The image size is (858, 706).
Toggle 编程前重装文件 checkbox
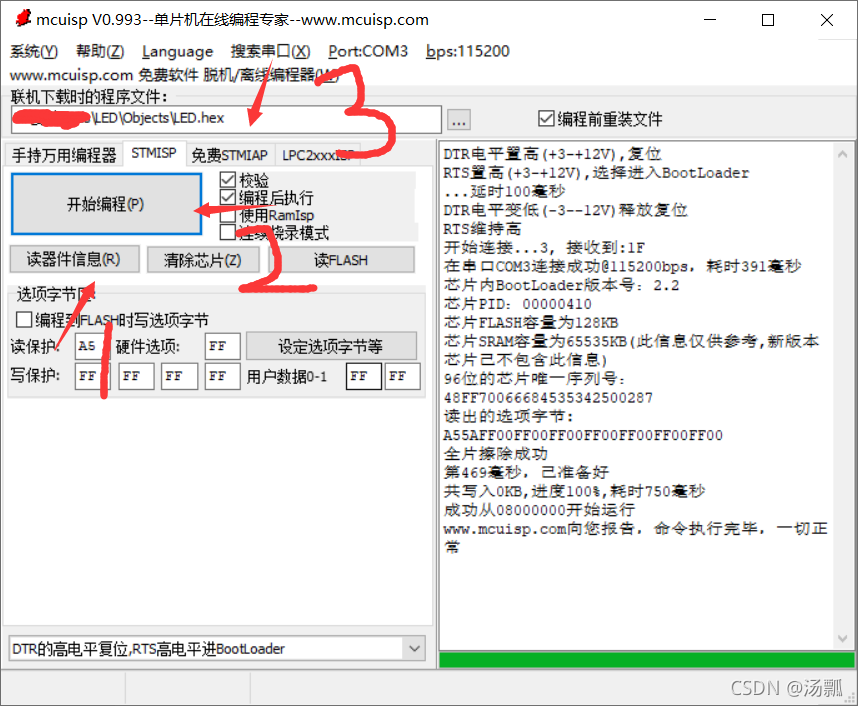coord(600,119)
